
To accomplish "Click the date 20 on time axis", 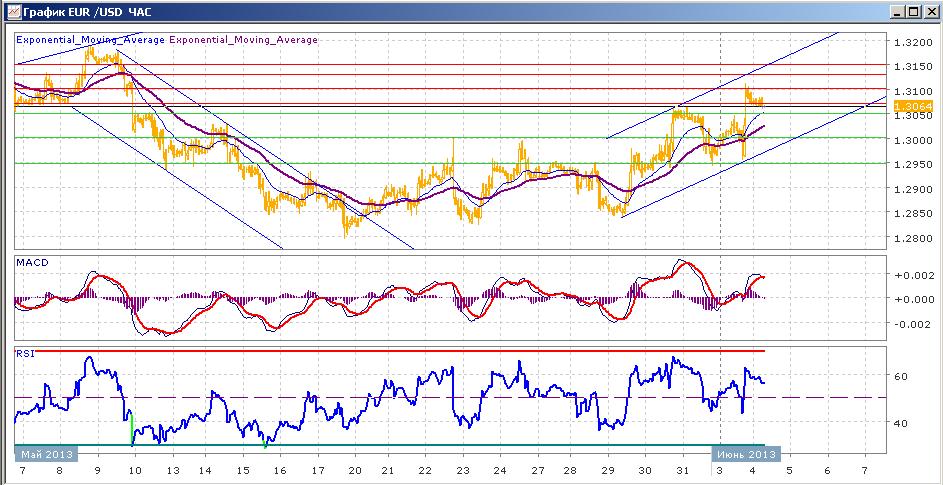I will coord(354,471).
